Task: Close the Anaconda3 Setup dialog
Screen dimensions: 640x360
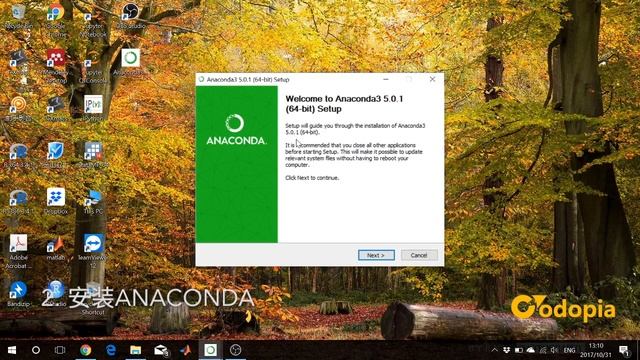Action: (x=432, y=79)
